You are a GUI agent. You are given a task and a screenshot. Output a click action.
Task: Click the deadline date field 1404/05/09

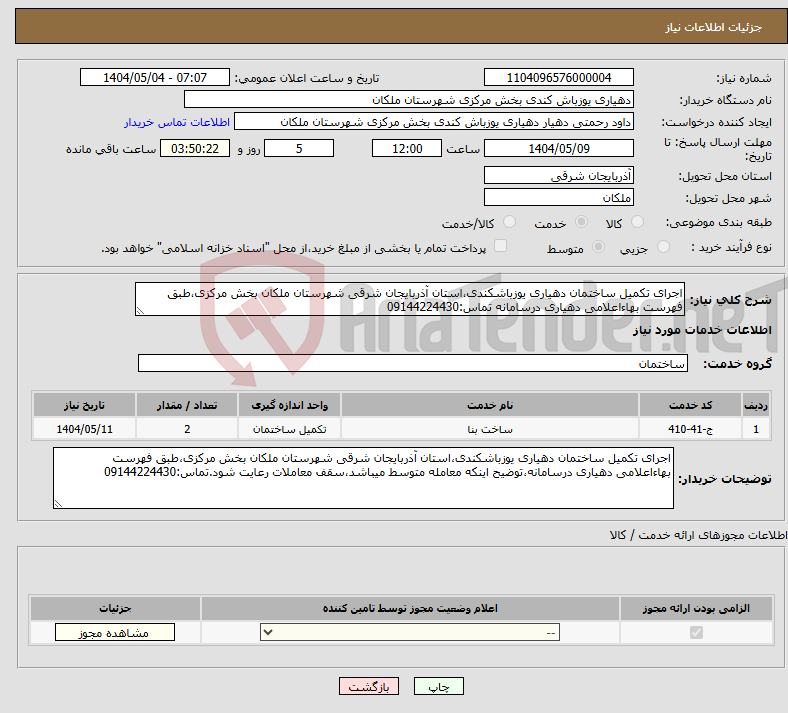558,148
